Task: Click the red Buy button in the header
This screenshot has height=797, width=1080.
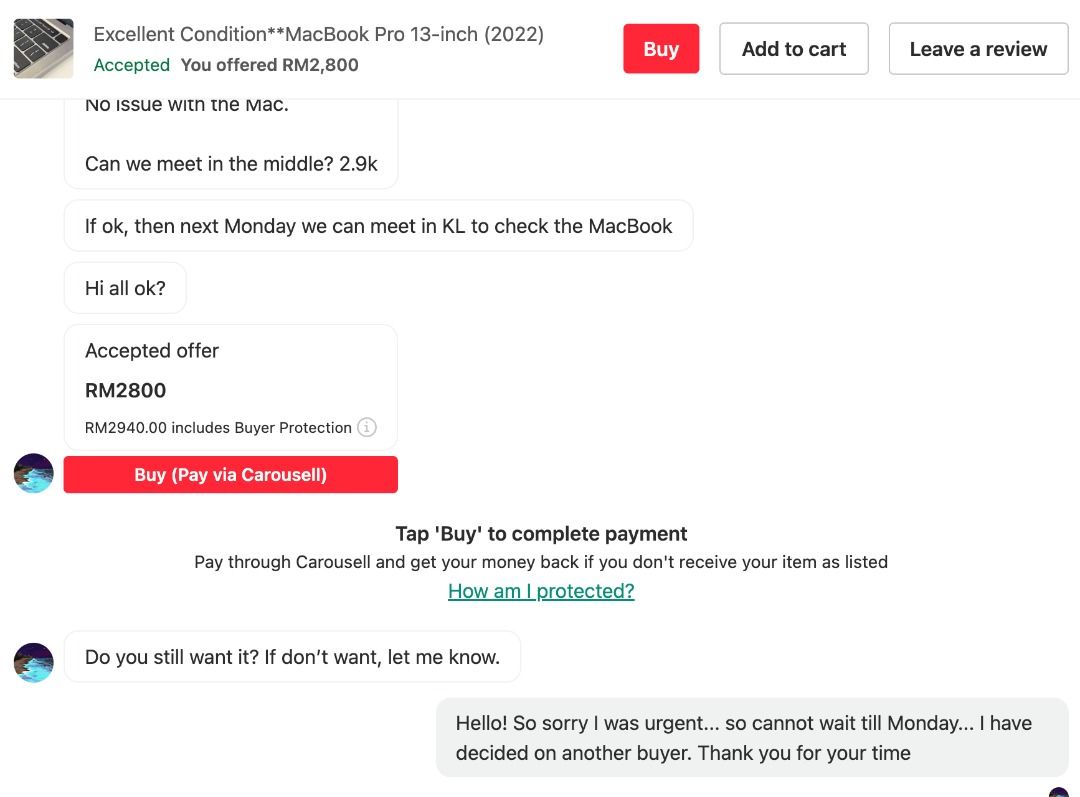Action: point(661,49)
